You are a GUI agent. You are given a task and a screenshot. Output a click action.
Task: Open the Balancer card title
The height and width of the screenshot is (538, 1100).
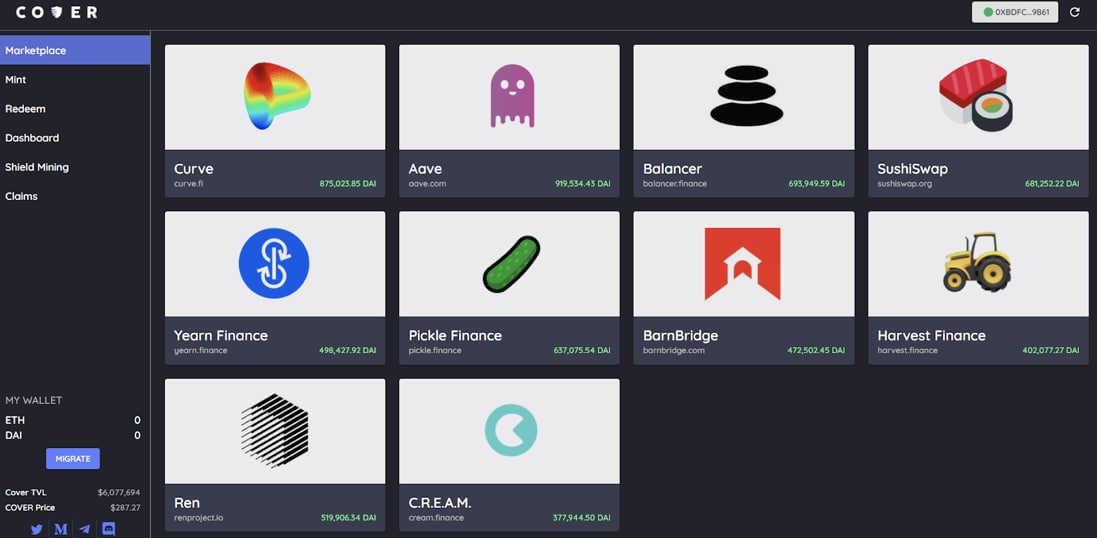tap(672, 169)
